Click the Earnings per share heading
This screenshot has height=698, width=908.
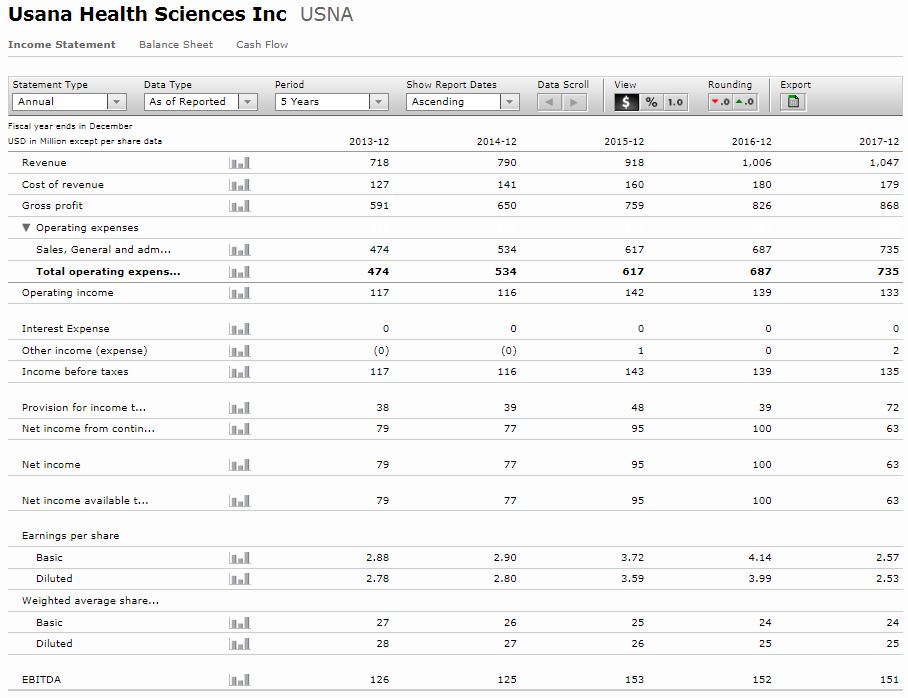[x=71, y=536]
